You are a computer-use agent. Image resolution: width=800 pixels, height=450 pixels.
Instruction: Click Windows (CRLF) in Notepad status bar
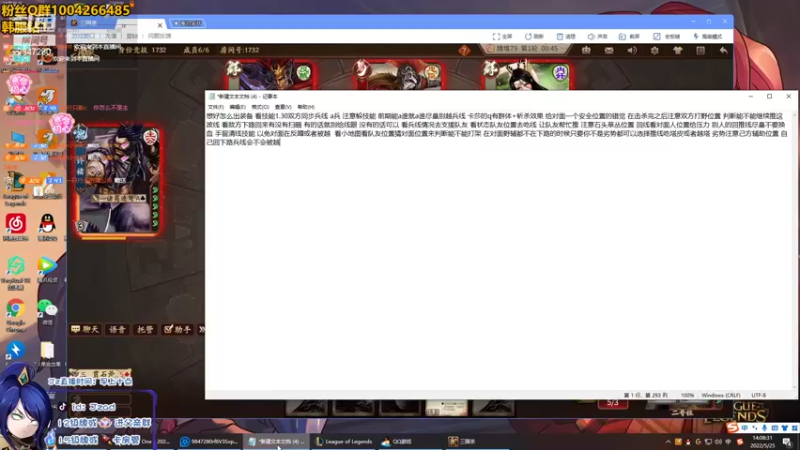(x=720, y=395)
